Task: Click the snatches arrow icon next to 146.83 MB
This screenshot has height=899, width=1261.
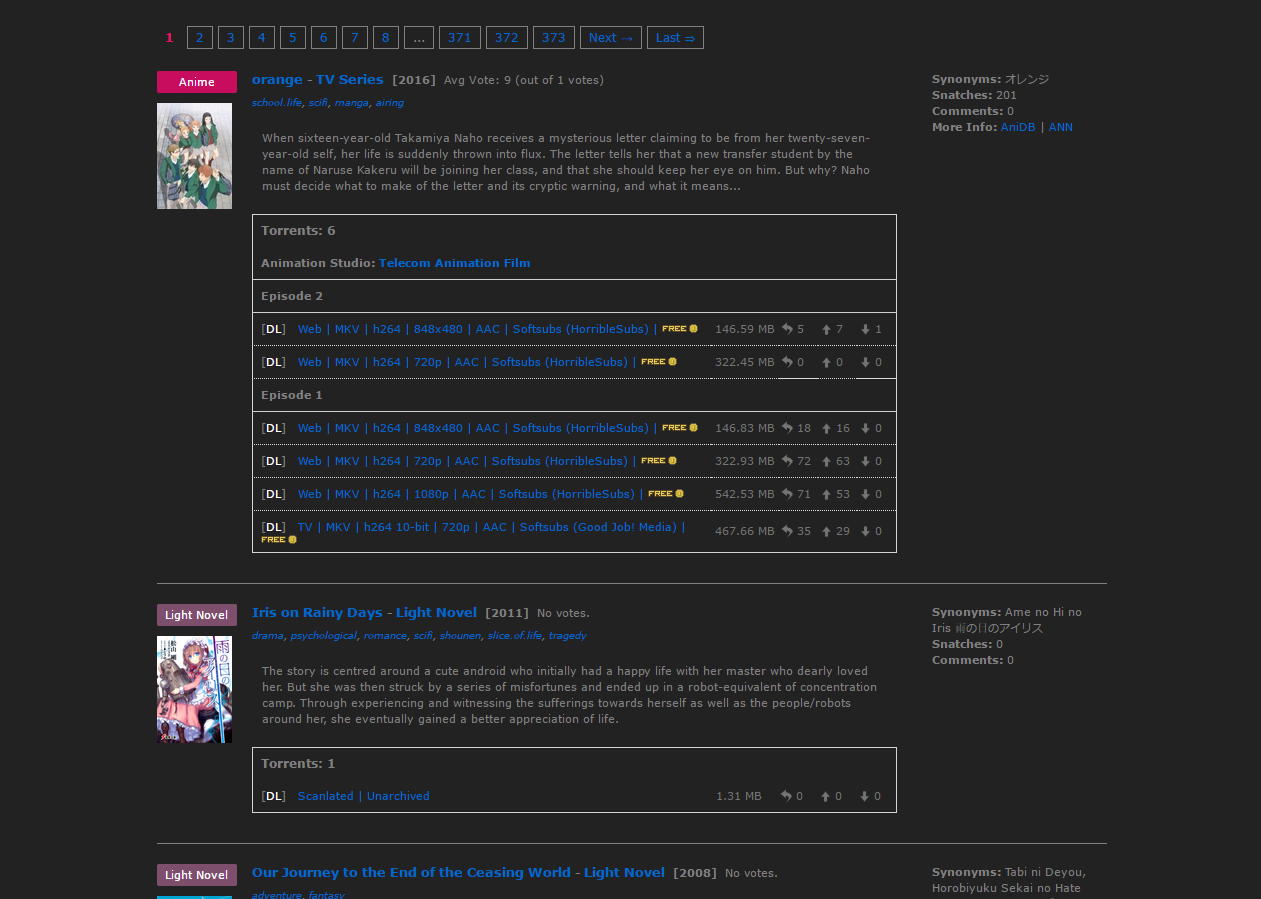Action: pyautogui.click(x=789, y=428)
